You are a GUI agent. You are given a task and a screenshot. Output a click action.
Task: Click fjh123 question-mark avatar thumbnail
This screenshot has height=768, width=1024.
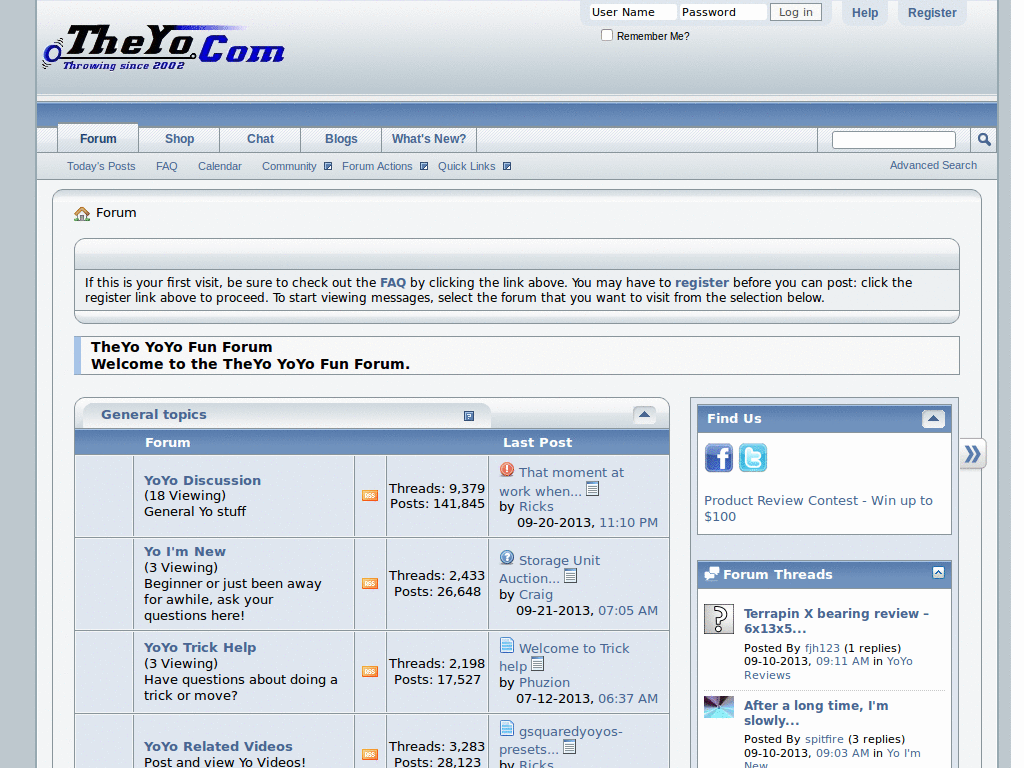tap(718, 618)
